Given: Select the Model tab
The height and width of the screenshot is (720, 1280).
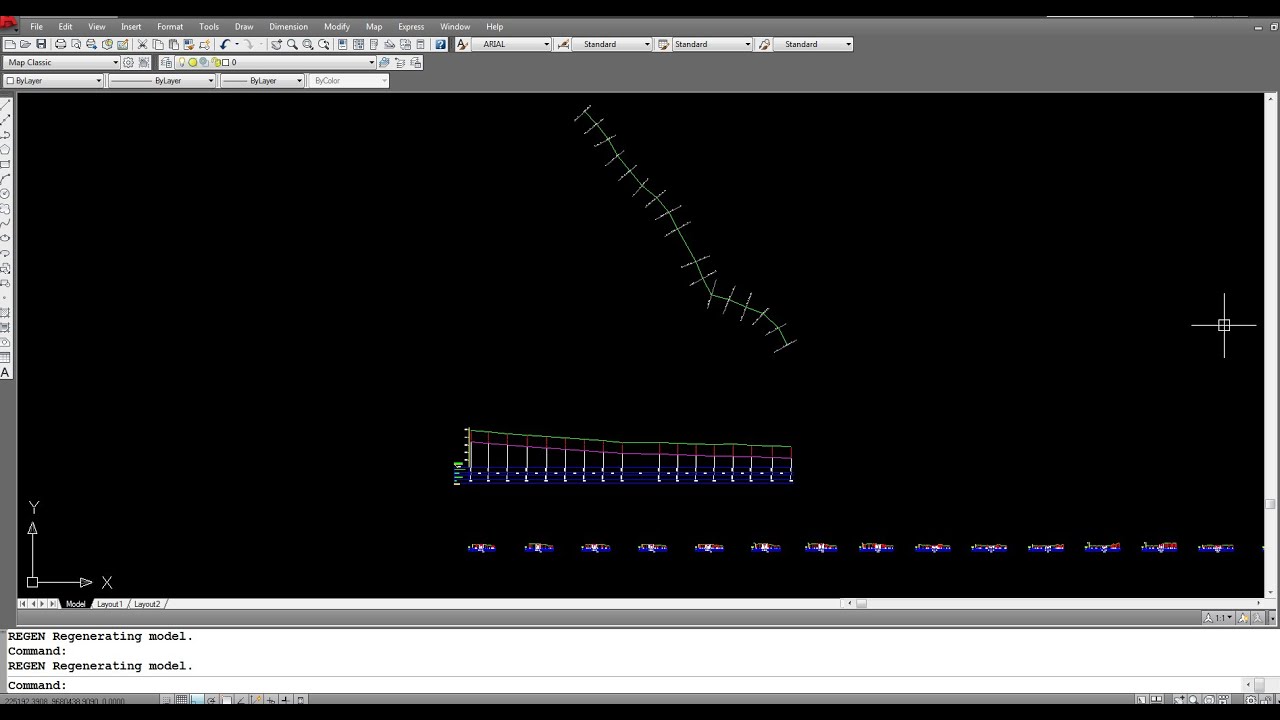Looking at the screenshot, I should point(75,604).
